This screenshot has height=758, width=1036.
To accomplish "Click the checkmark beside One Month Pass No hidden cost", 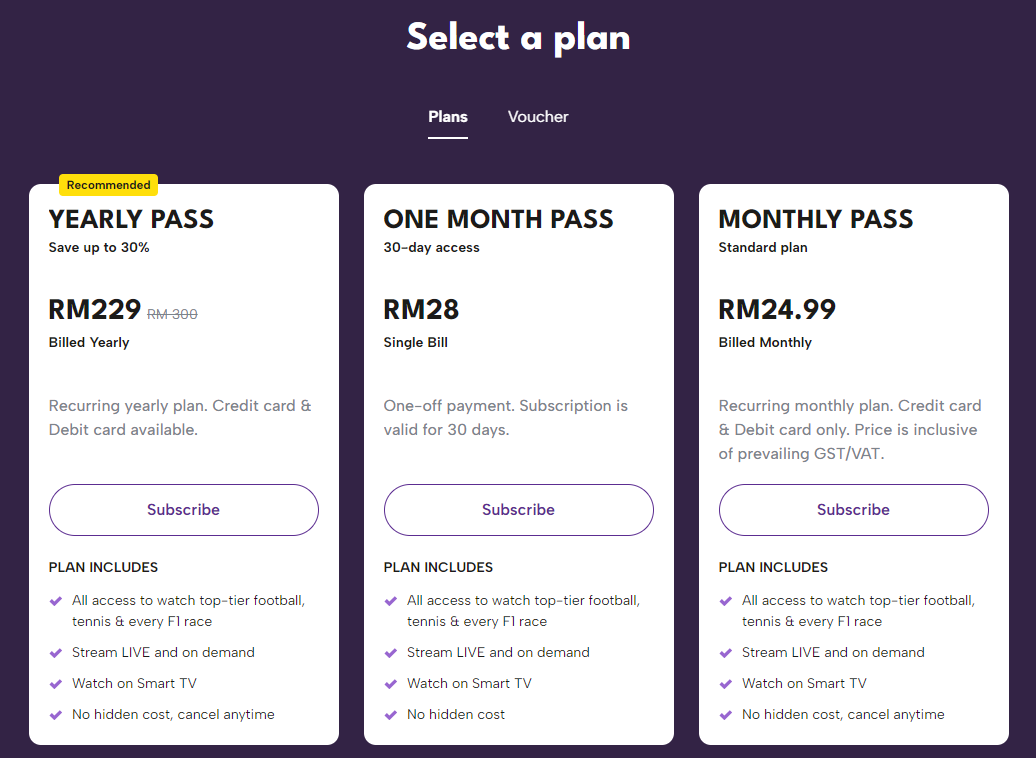I will click(x=391, y=715).
